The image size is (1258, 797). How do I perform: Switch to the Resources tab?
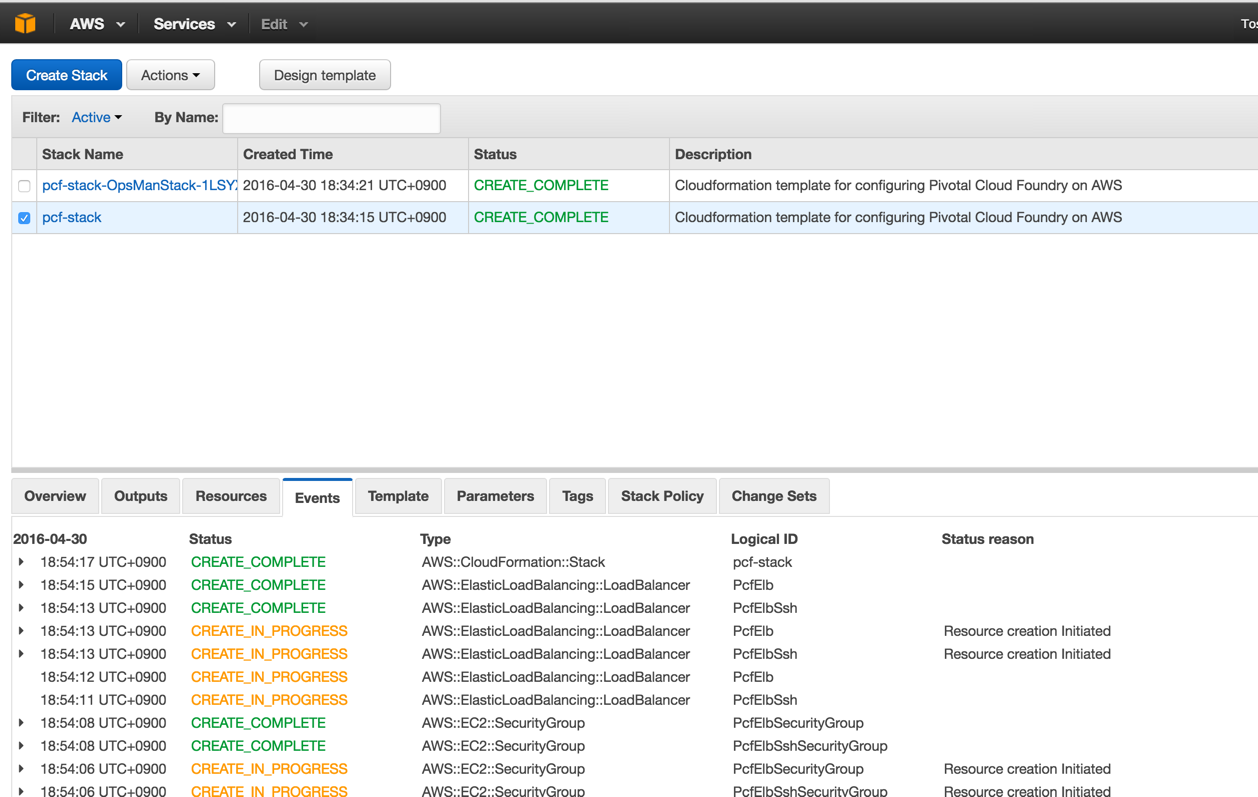click(x=231, y=496)
